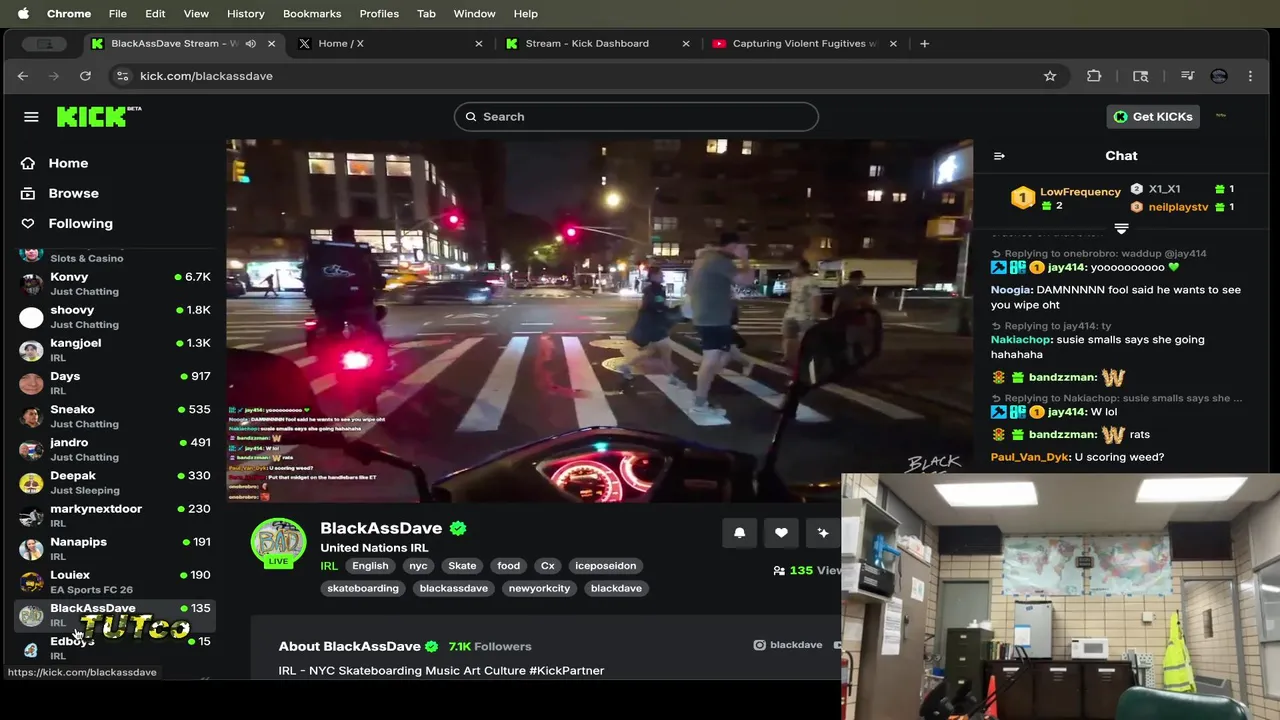Switch to the Home / X tab

390,44
